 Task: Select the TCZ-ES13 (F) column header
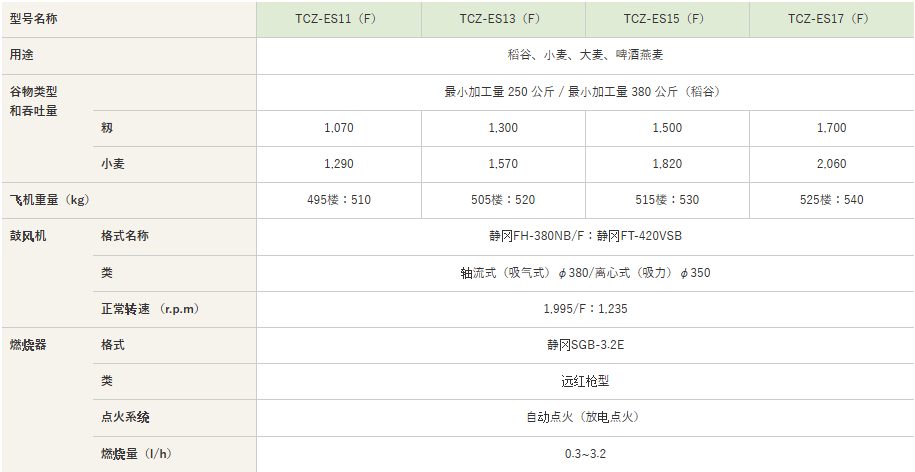(x=503, y=19)
